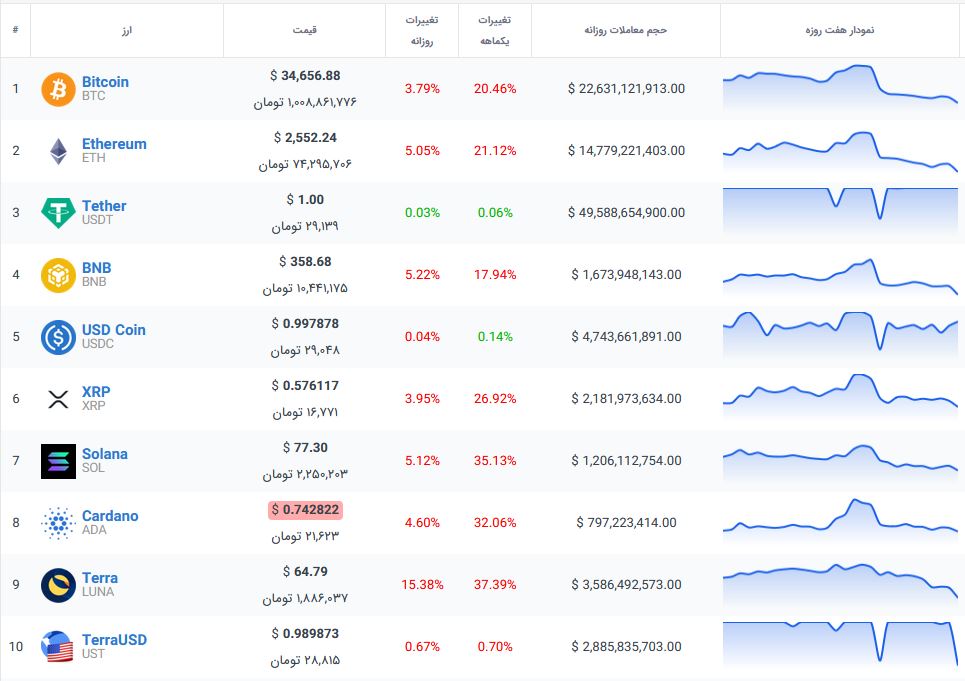Open the BNB coin page link

coord(97,268)
